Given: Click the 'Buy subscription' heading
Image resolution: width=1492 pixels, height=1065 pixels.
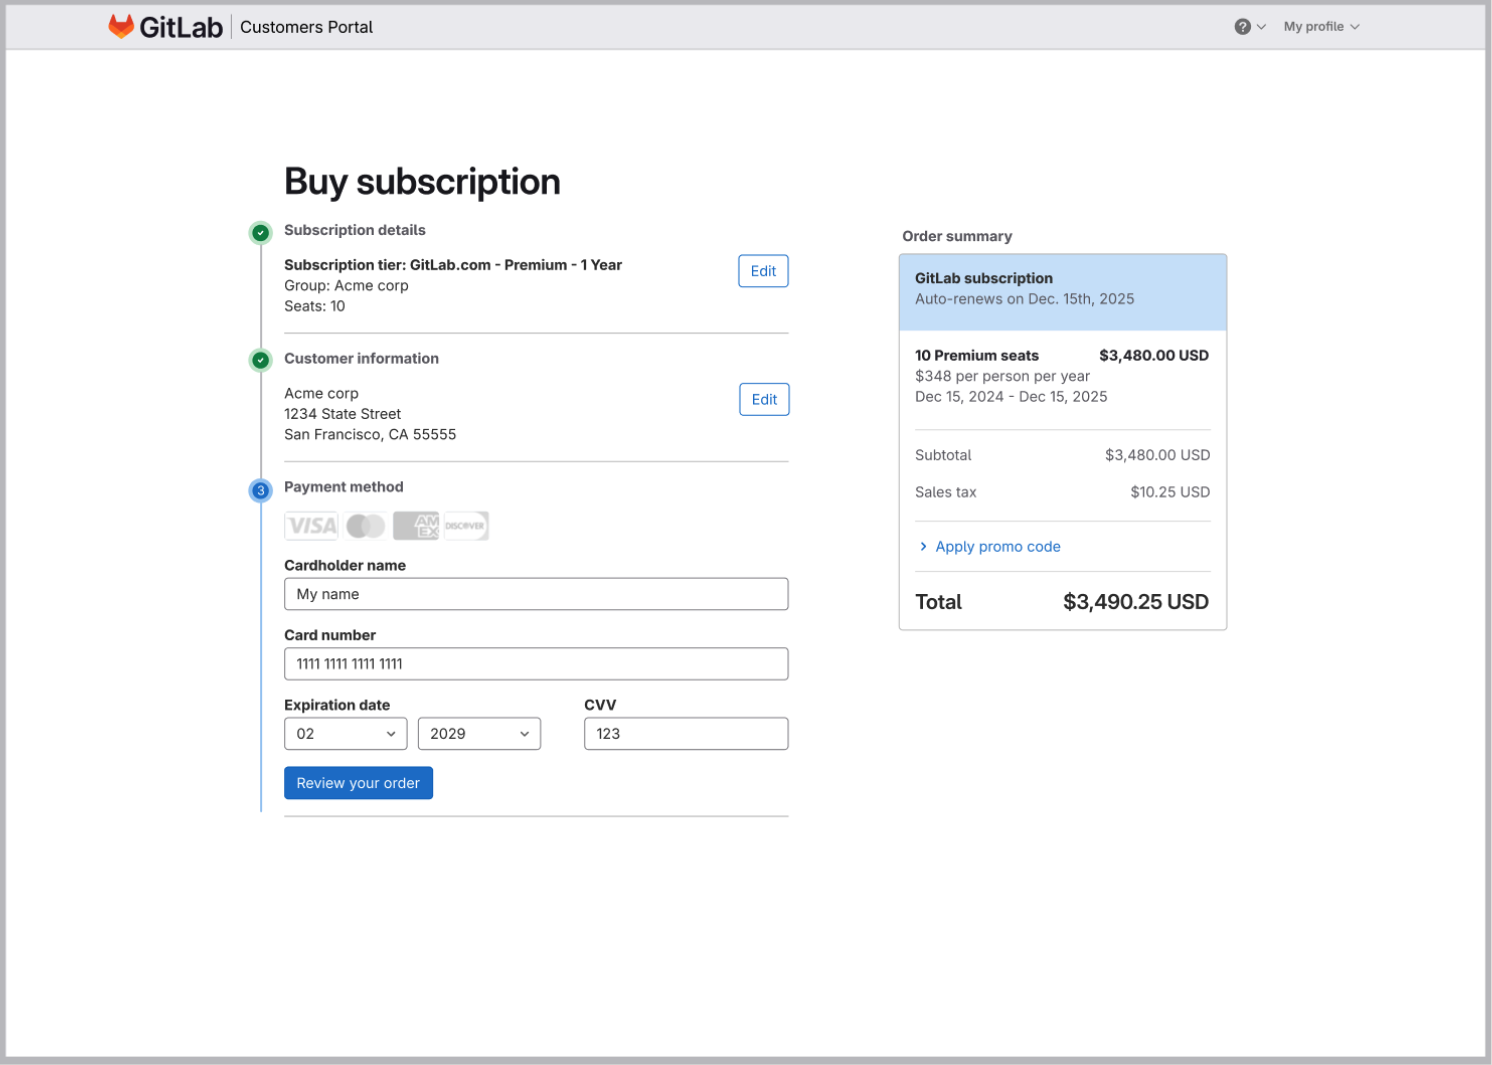Looking at the screenshot, I should pos(422,182).
